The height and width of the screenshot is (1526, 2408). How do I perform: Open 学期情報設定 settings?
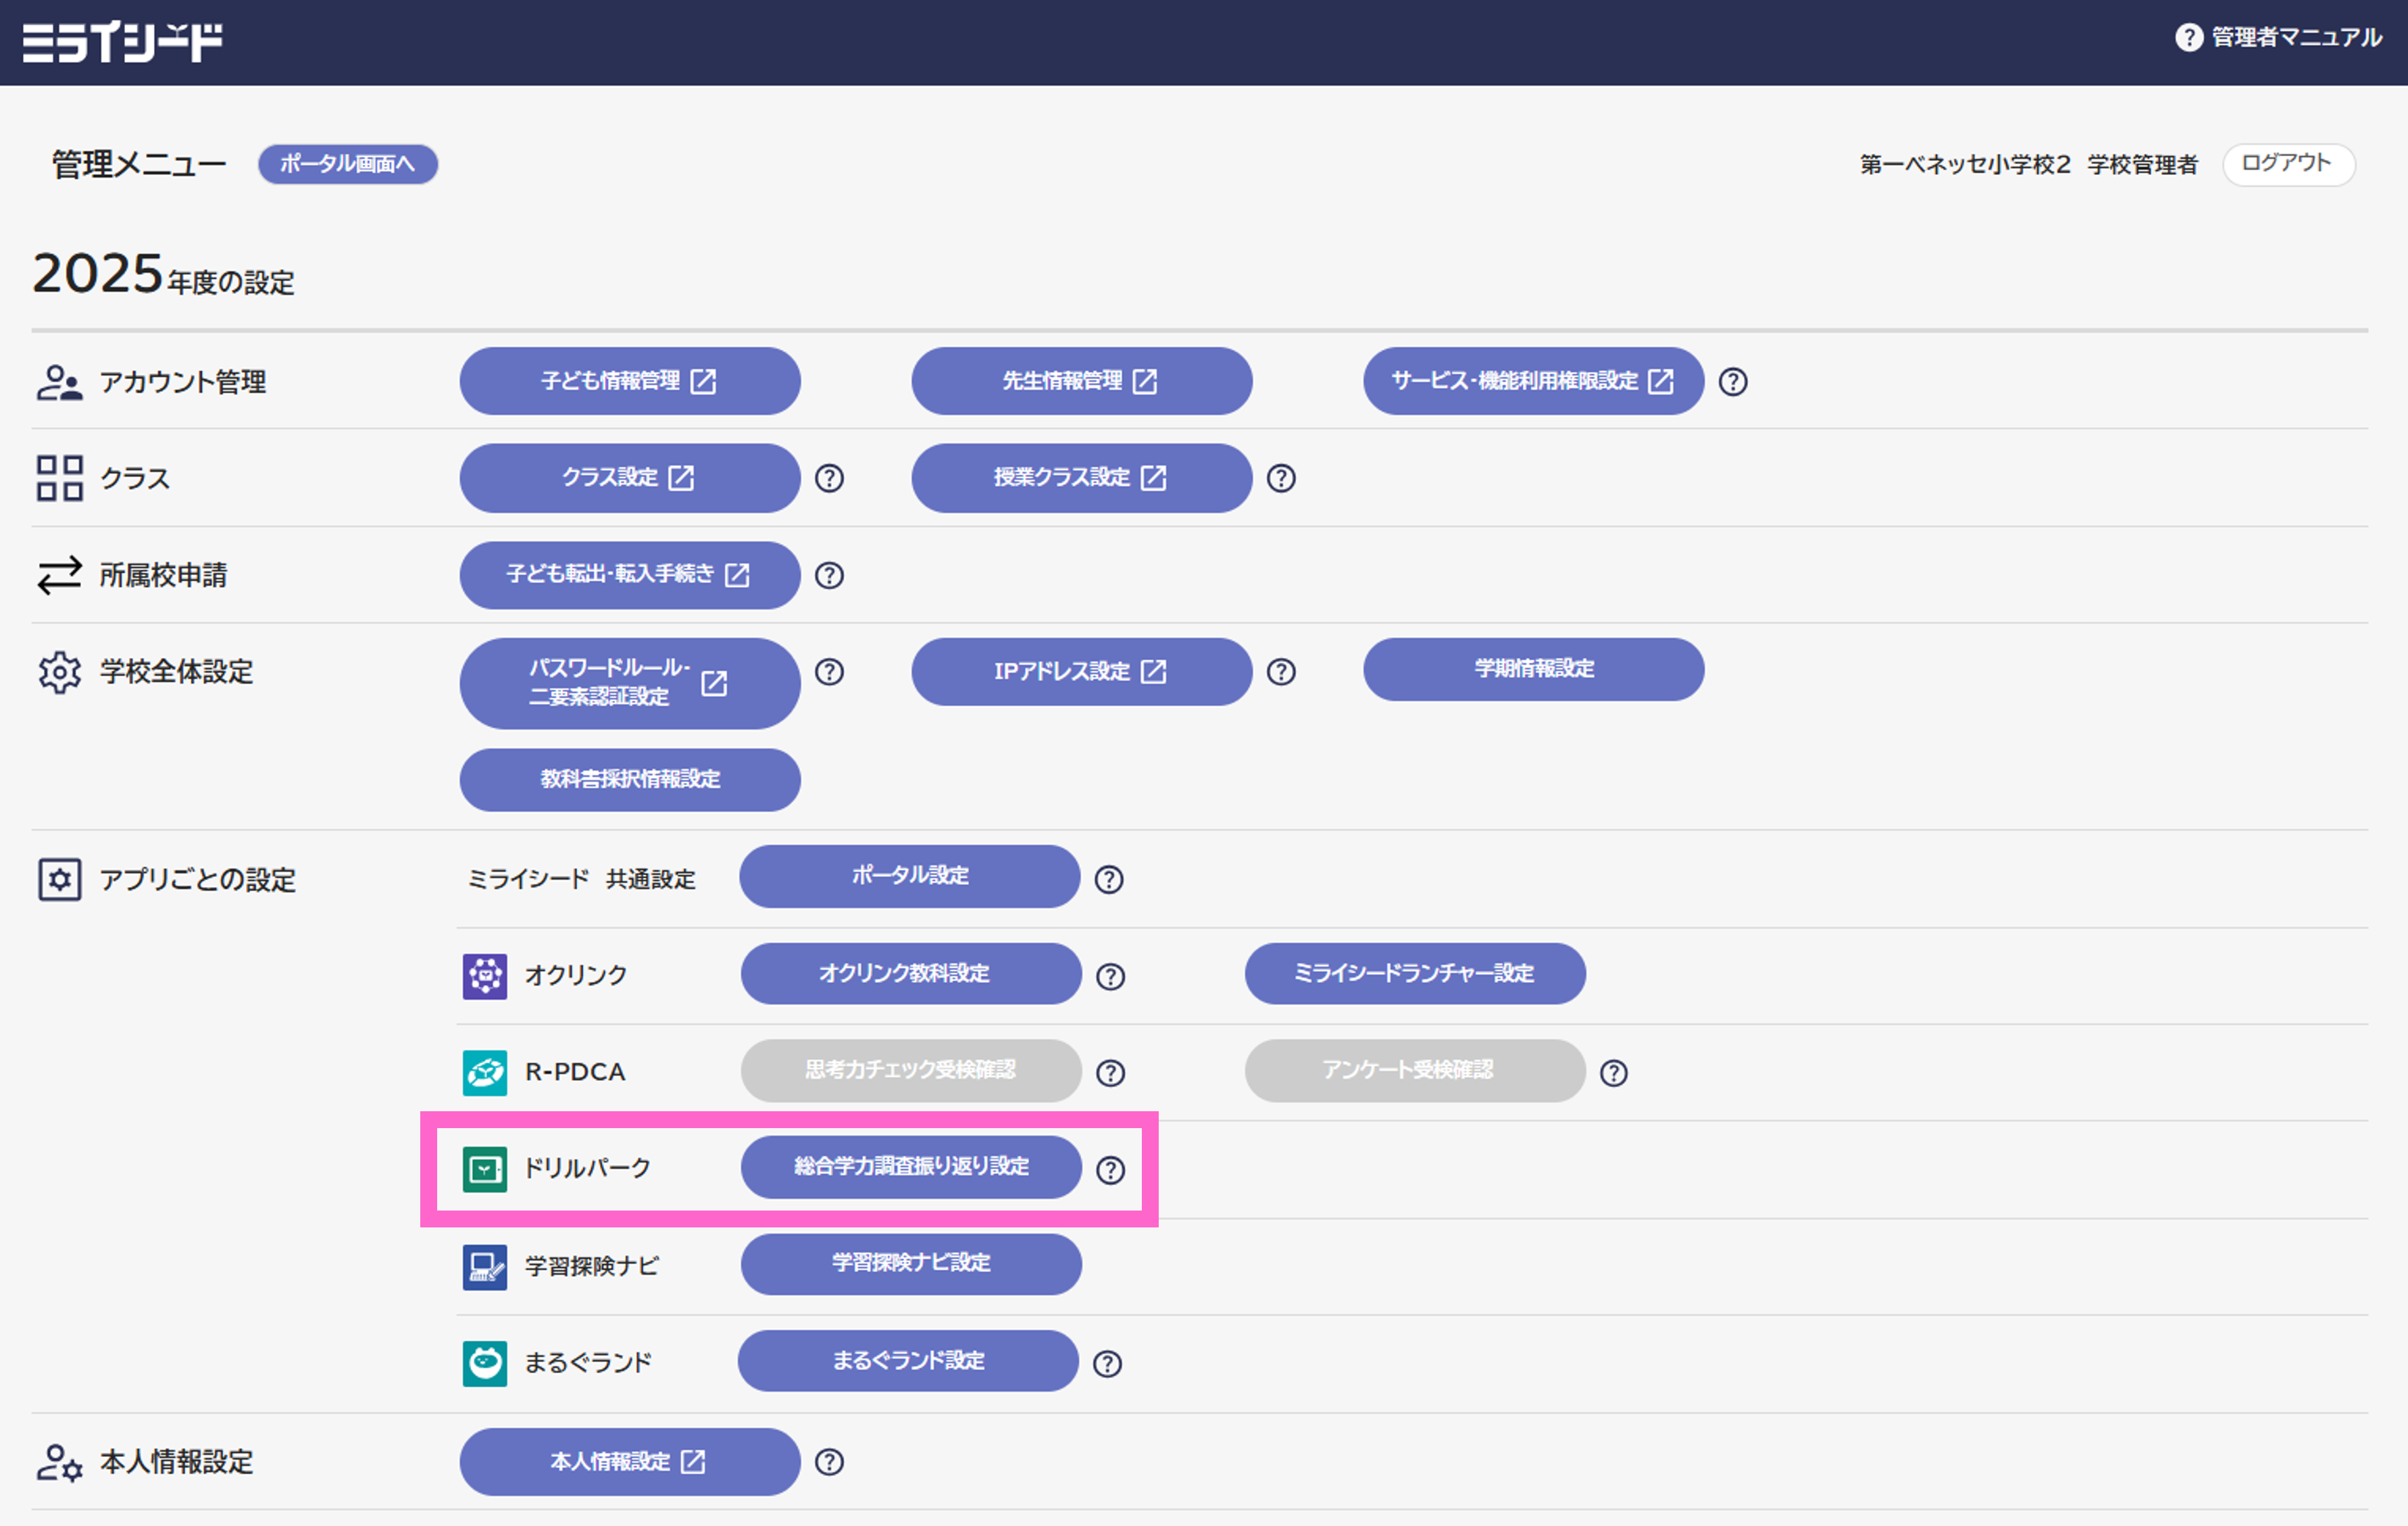(x=1533, y=669)
